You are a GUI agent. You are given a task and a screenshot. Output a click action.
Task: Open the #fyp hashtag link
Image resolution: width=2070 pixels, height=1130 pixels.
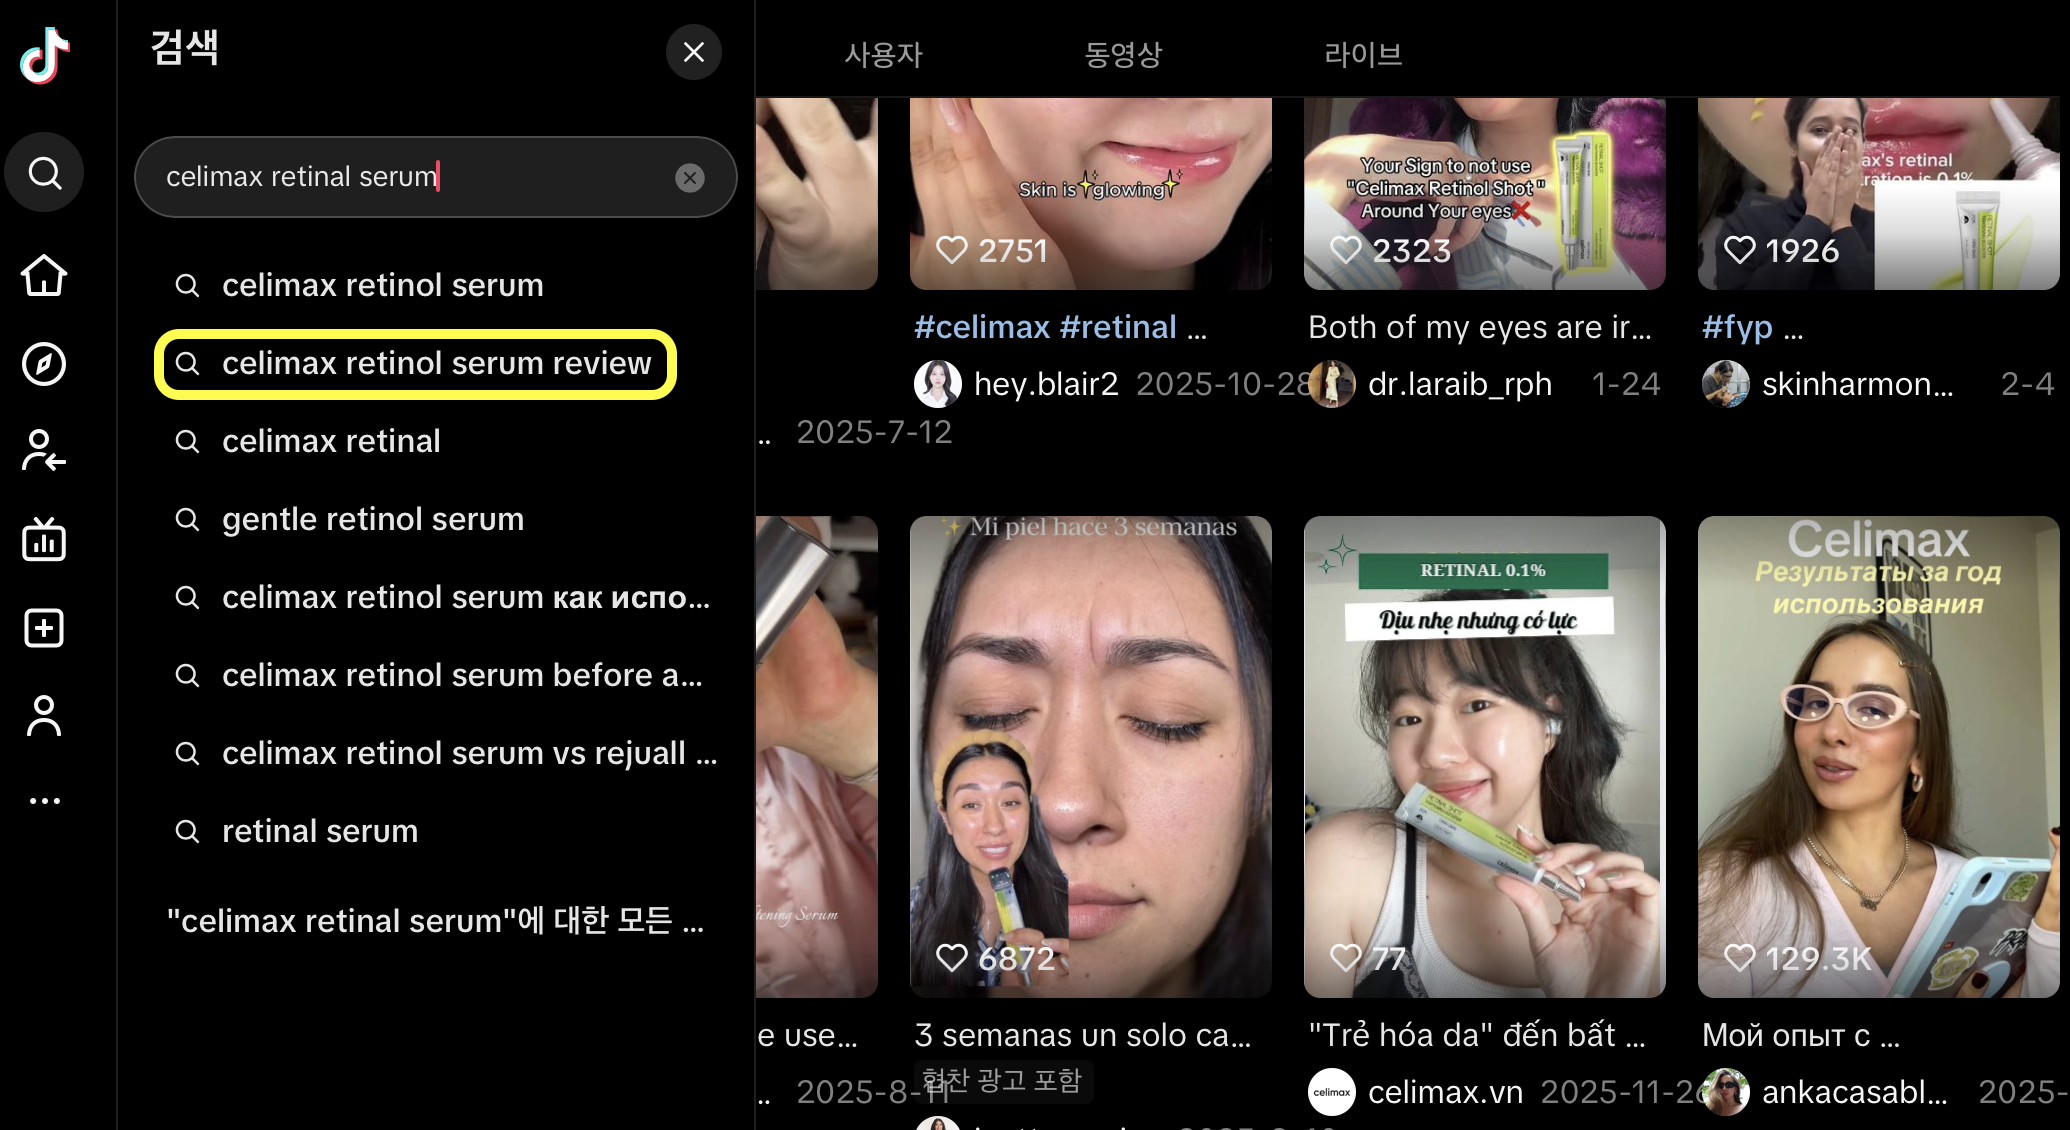(x=1737, y=327)
